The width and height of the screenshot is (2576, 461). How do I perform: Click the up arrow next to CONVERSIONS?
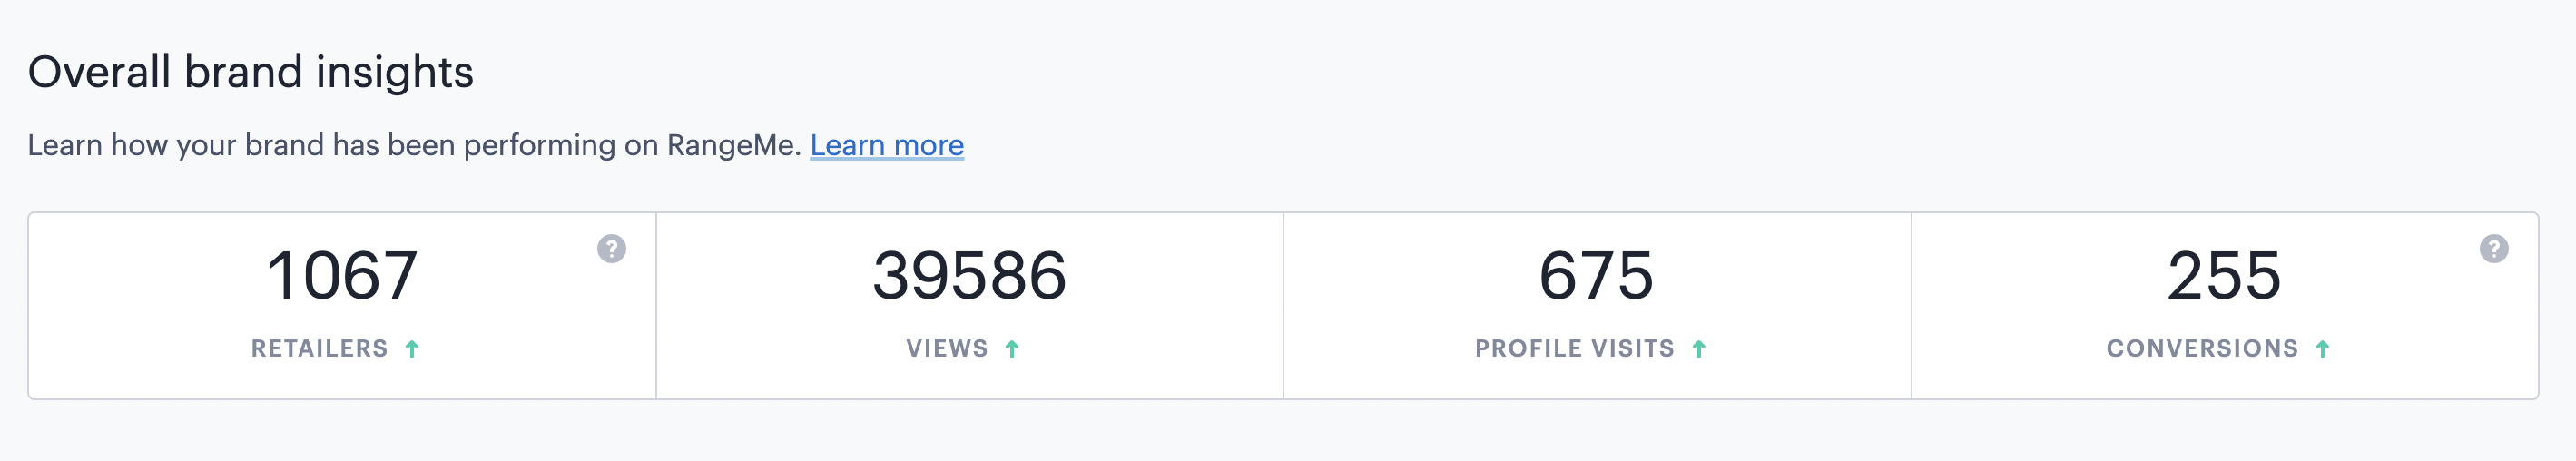[x=2323, y=349]
